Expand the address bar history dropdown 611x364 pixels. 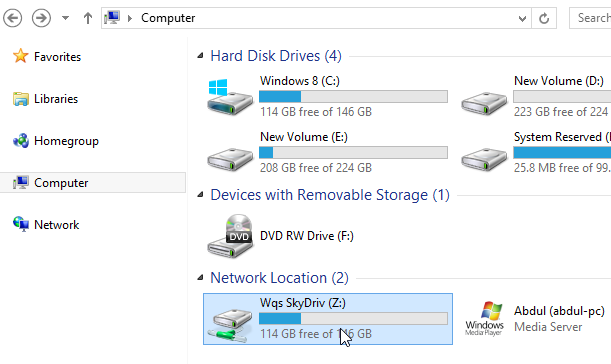coord(522,18)
